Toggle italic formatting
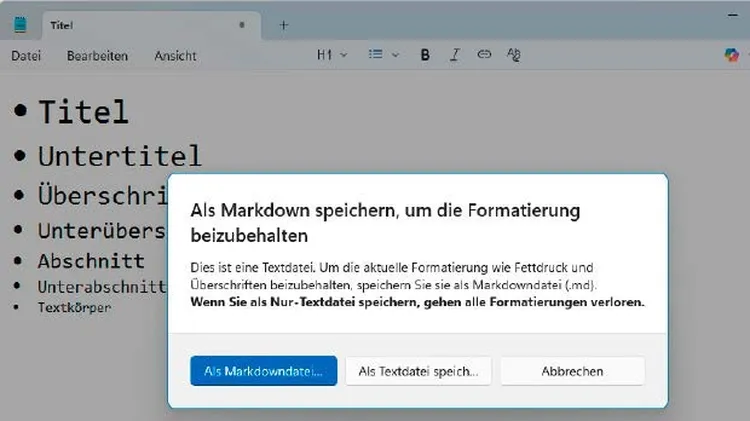 [x=454, y=55]
